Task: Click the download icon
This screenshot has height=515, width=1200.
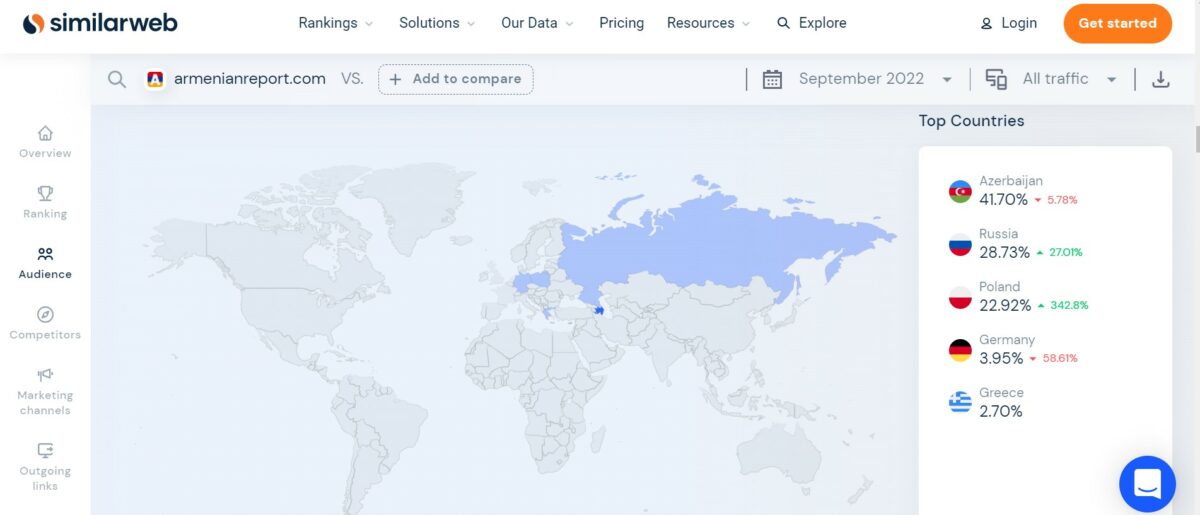Action: coord(1160,79)
